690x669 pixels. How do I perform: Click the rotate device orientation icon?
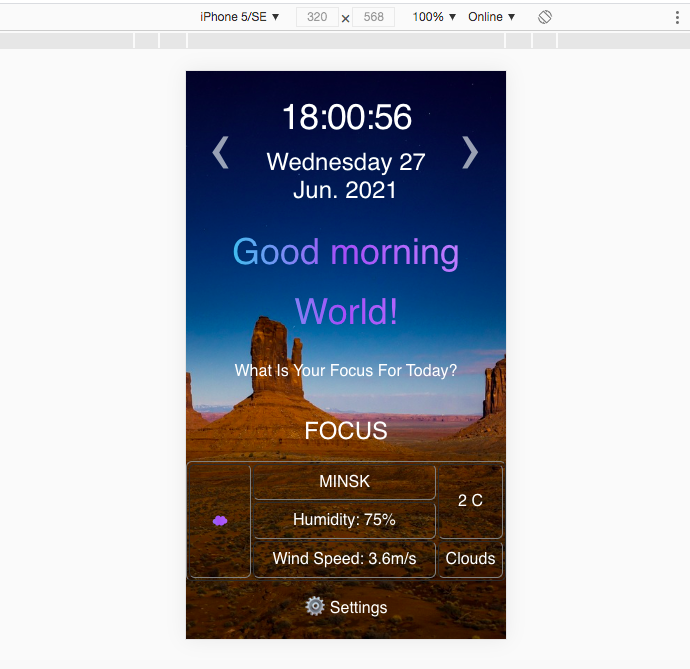coord(545,17)
